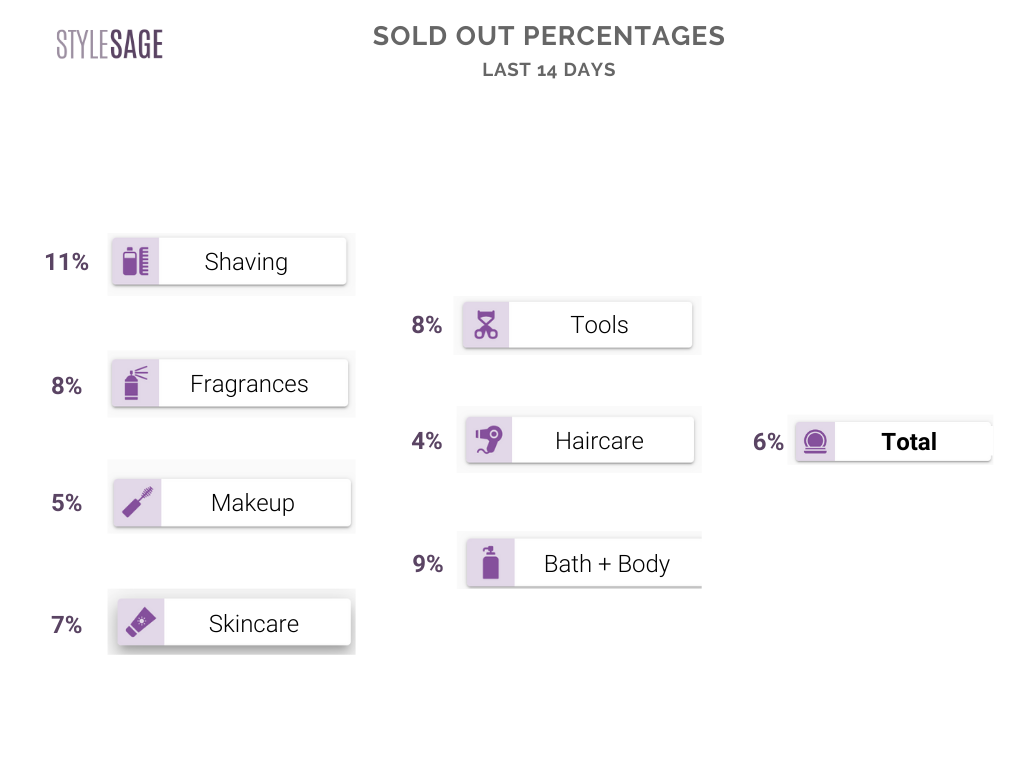1024x768 pixels.
Task: Click the StyleSage logo
Action: (109, 44)
